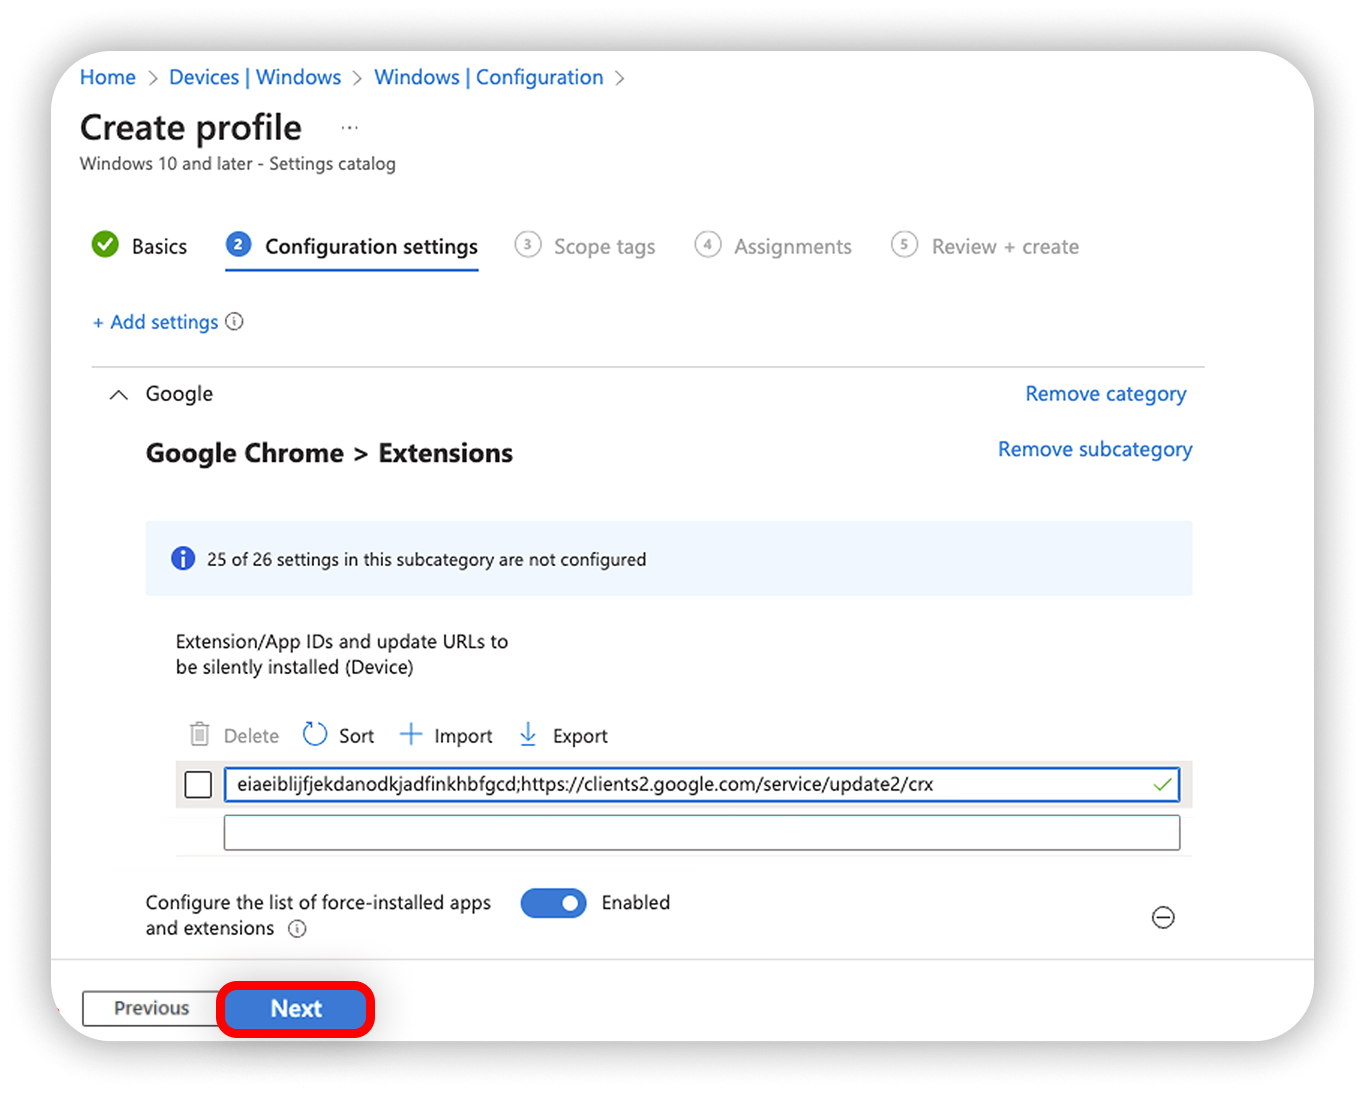Click the info icon beside force-installed apps setting
1365x1093 pixels.
[297, 928]
